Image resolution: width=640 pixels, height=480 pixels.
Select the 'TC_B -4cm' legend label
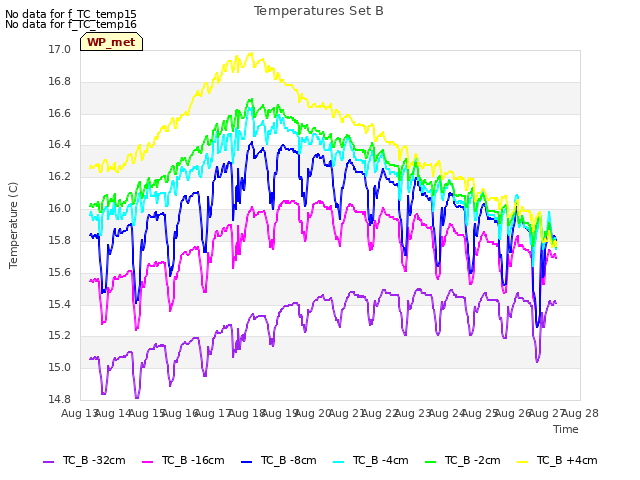(x=380, y=460)
